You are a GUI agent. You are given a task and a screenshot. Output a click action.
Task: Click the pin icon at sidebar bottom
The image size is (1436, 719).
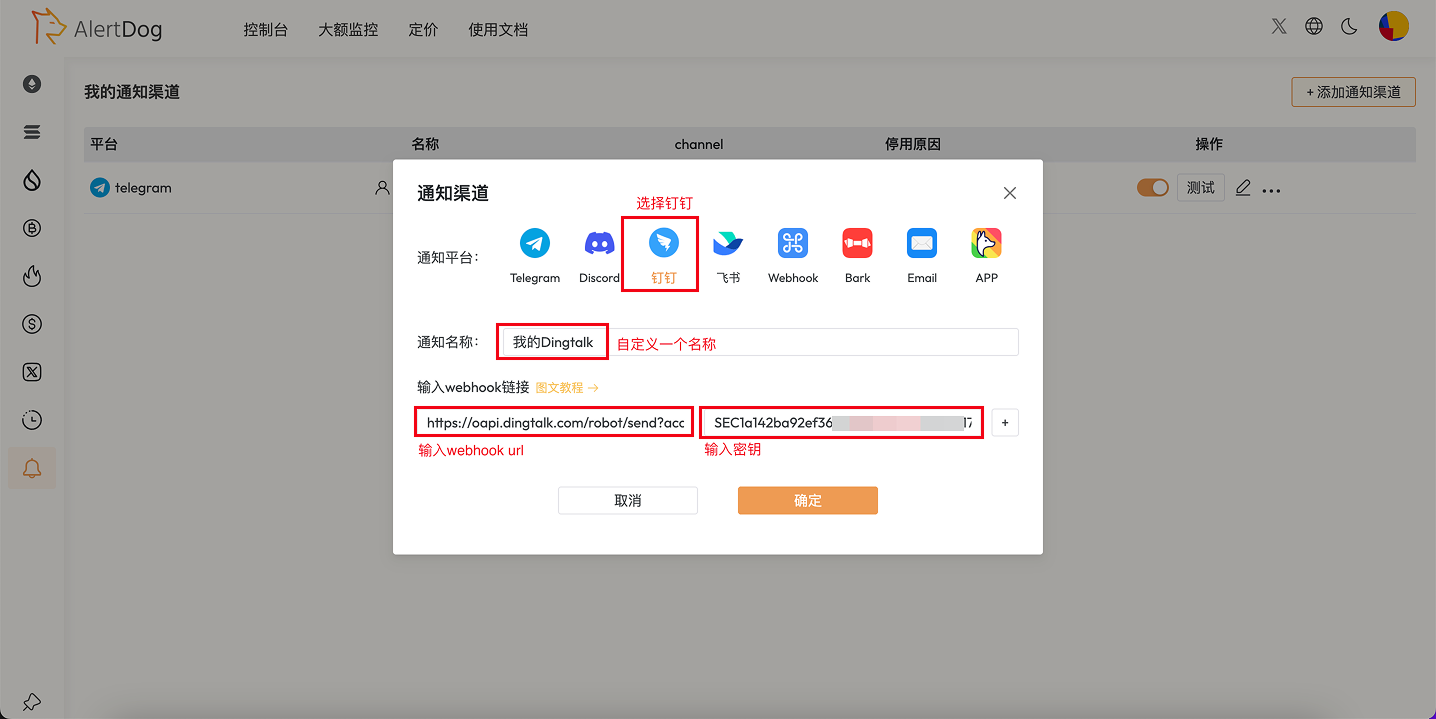[32, 702]
